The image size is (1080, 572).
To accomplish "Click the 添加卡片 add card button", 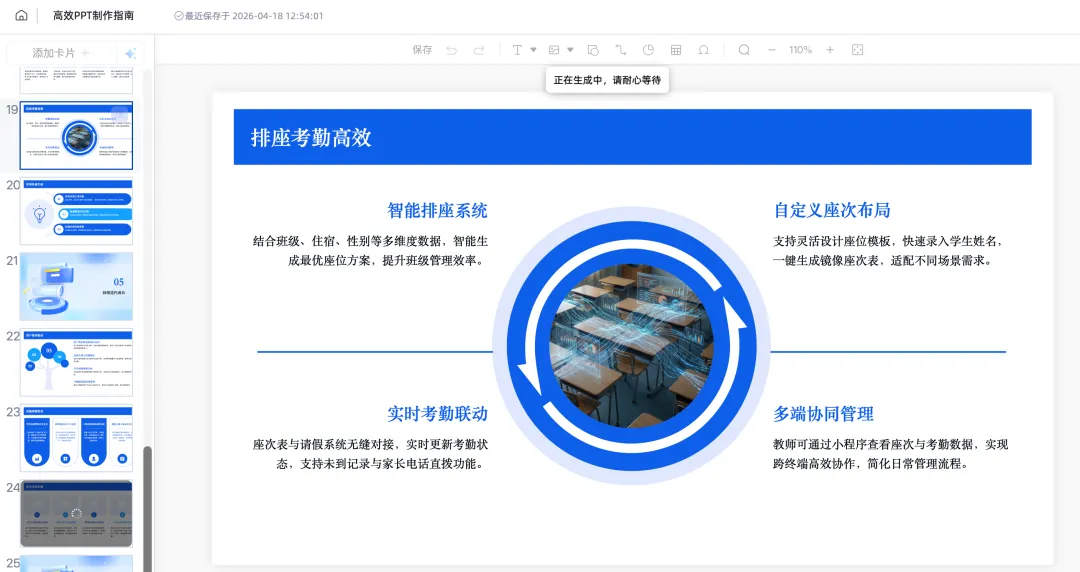I will [61, 53].
